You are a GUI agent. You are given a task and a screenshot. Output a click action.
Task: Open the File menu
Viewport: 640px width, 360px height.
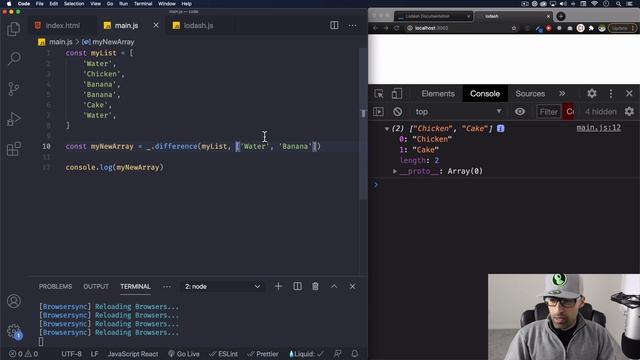(40, 4)
